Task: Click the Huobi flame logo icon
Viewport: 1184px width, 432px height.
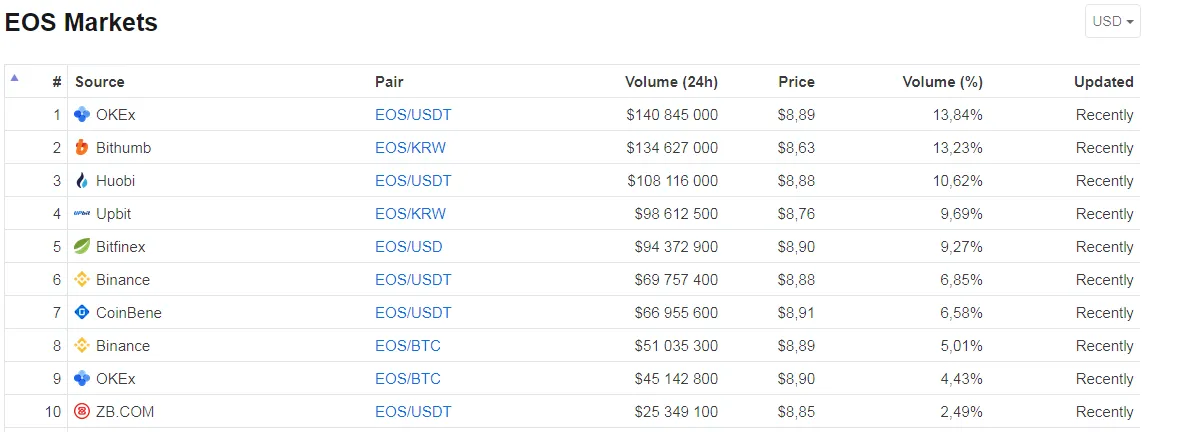Action: click(82, 181)
